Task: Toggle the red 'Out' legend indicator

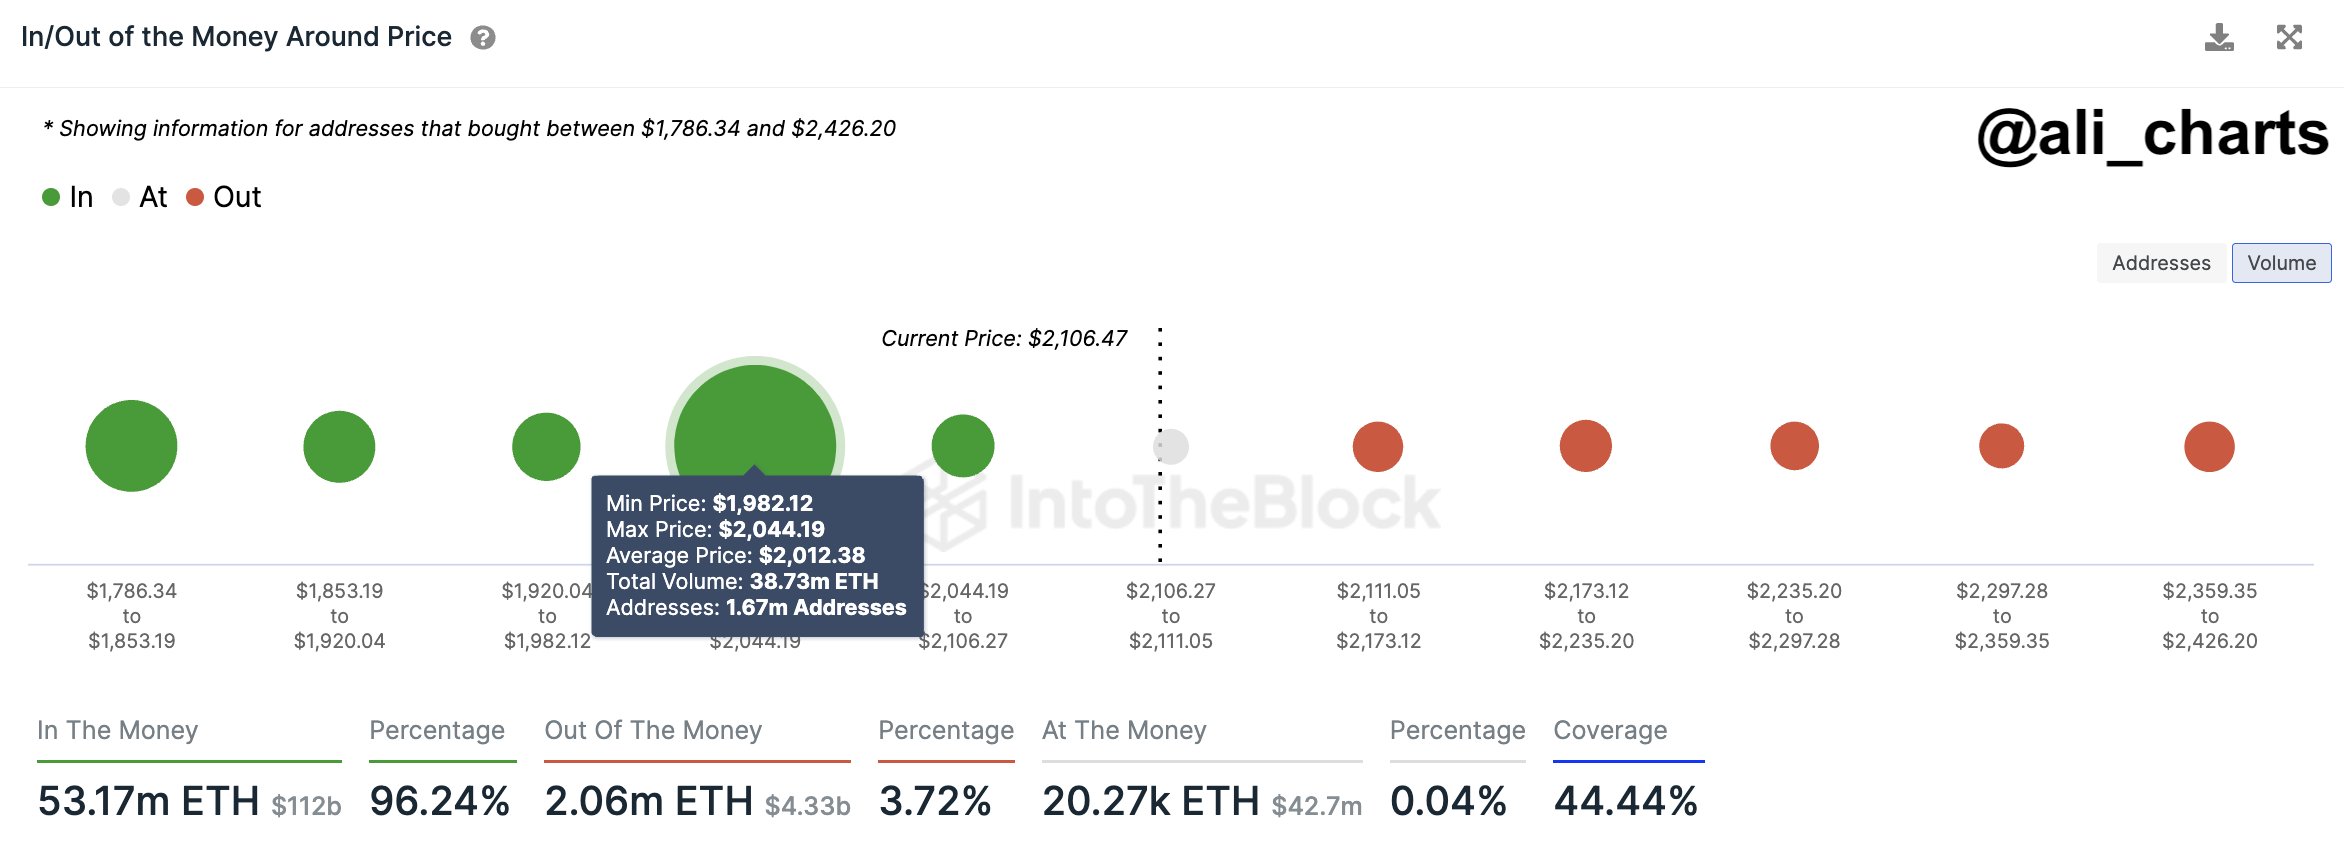Action: (x=196, y=197)
